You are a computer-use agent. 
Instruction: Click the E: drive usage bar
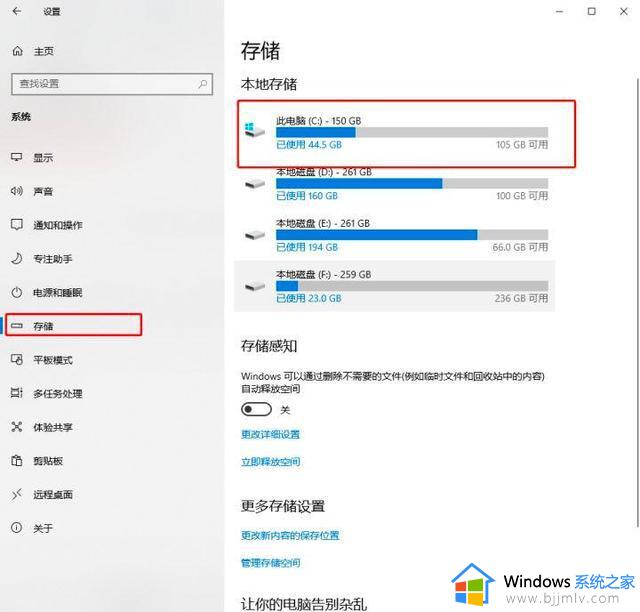(x=412, y=234)
